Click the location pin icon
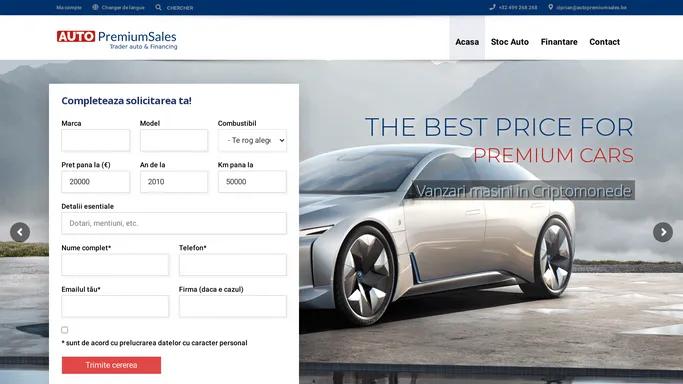The width and height of the screenshot is (683, 384). coord(551,7)
